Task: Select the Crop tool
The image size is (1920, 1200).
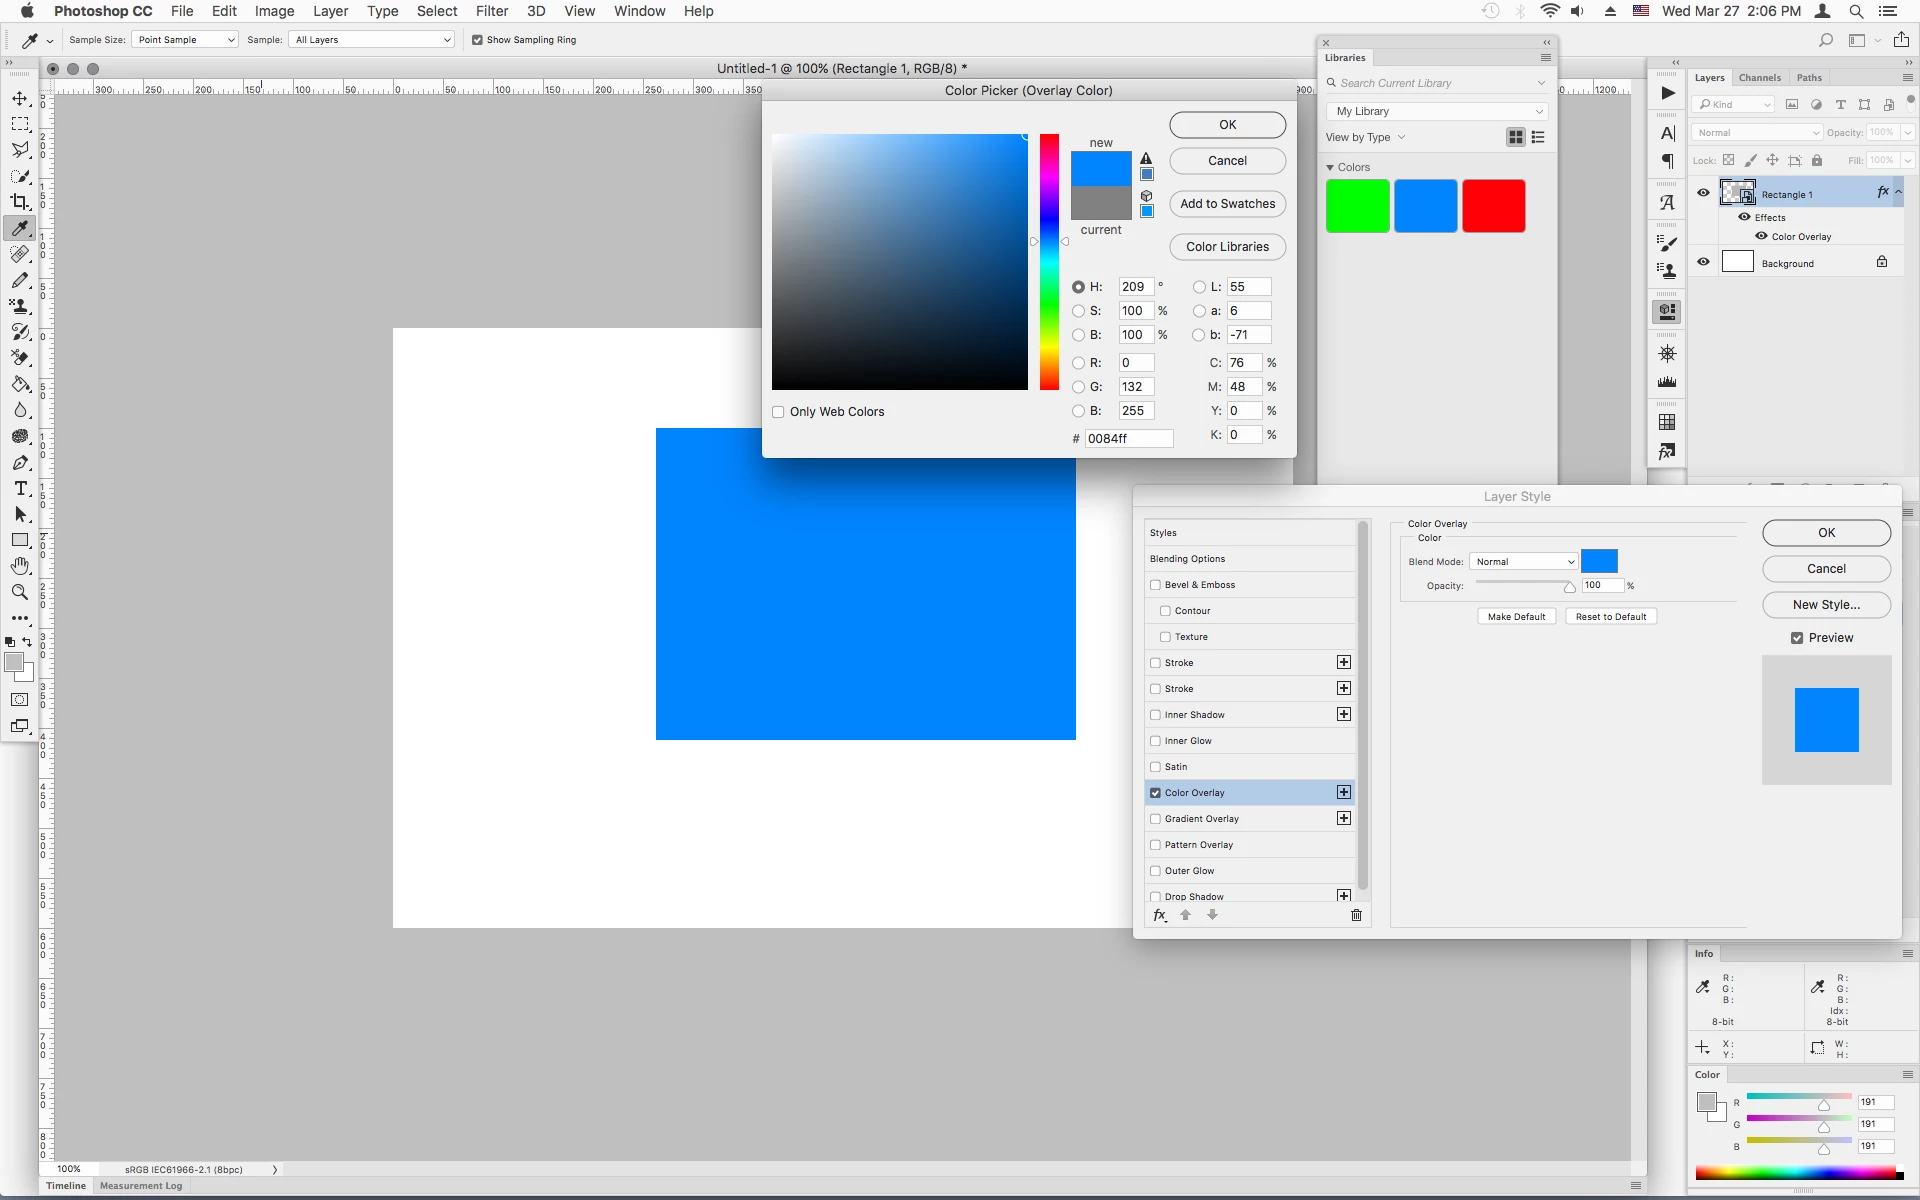Action: click(x=20, y=202)
